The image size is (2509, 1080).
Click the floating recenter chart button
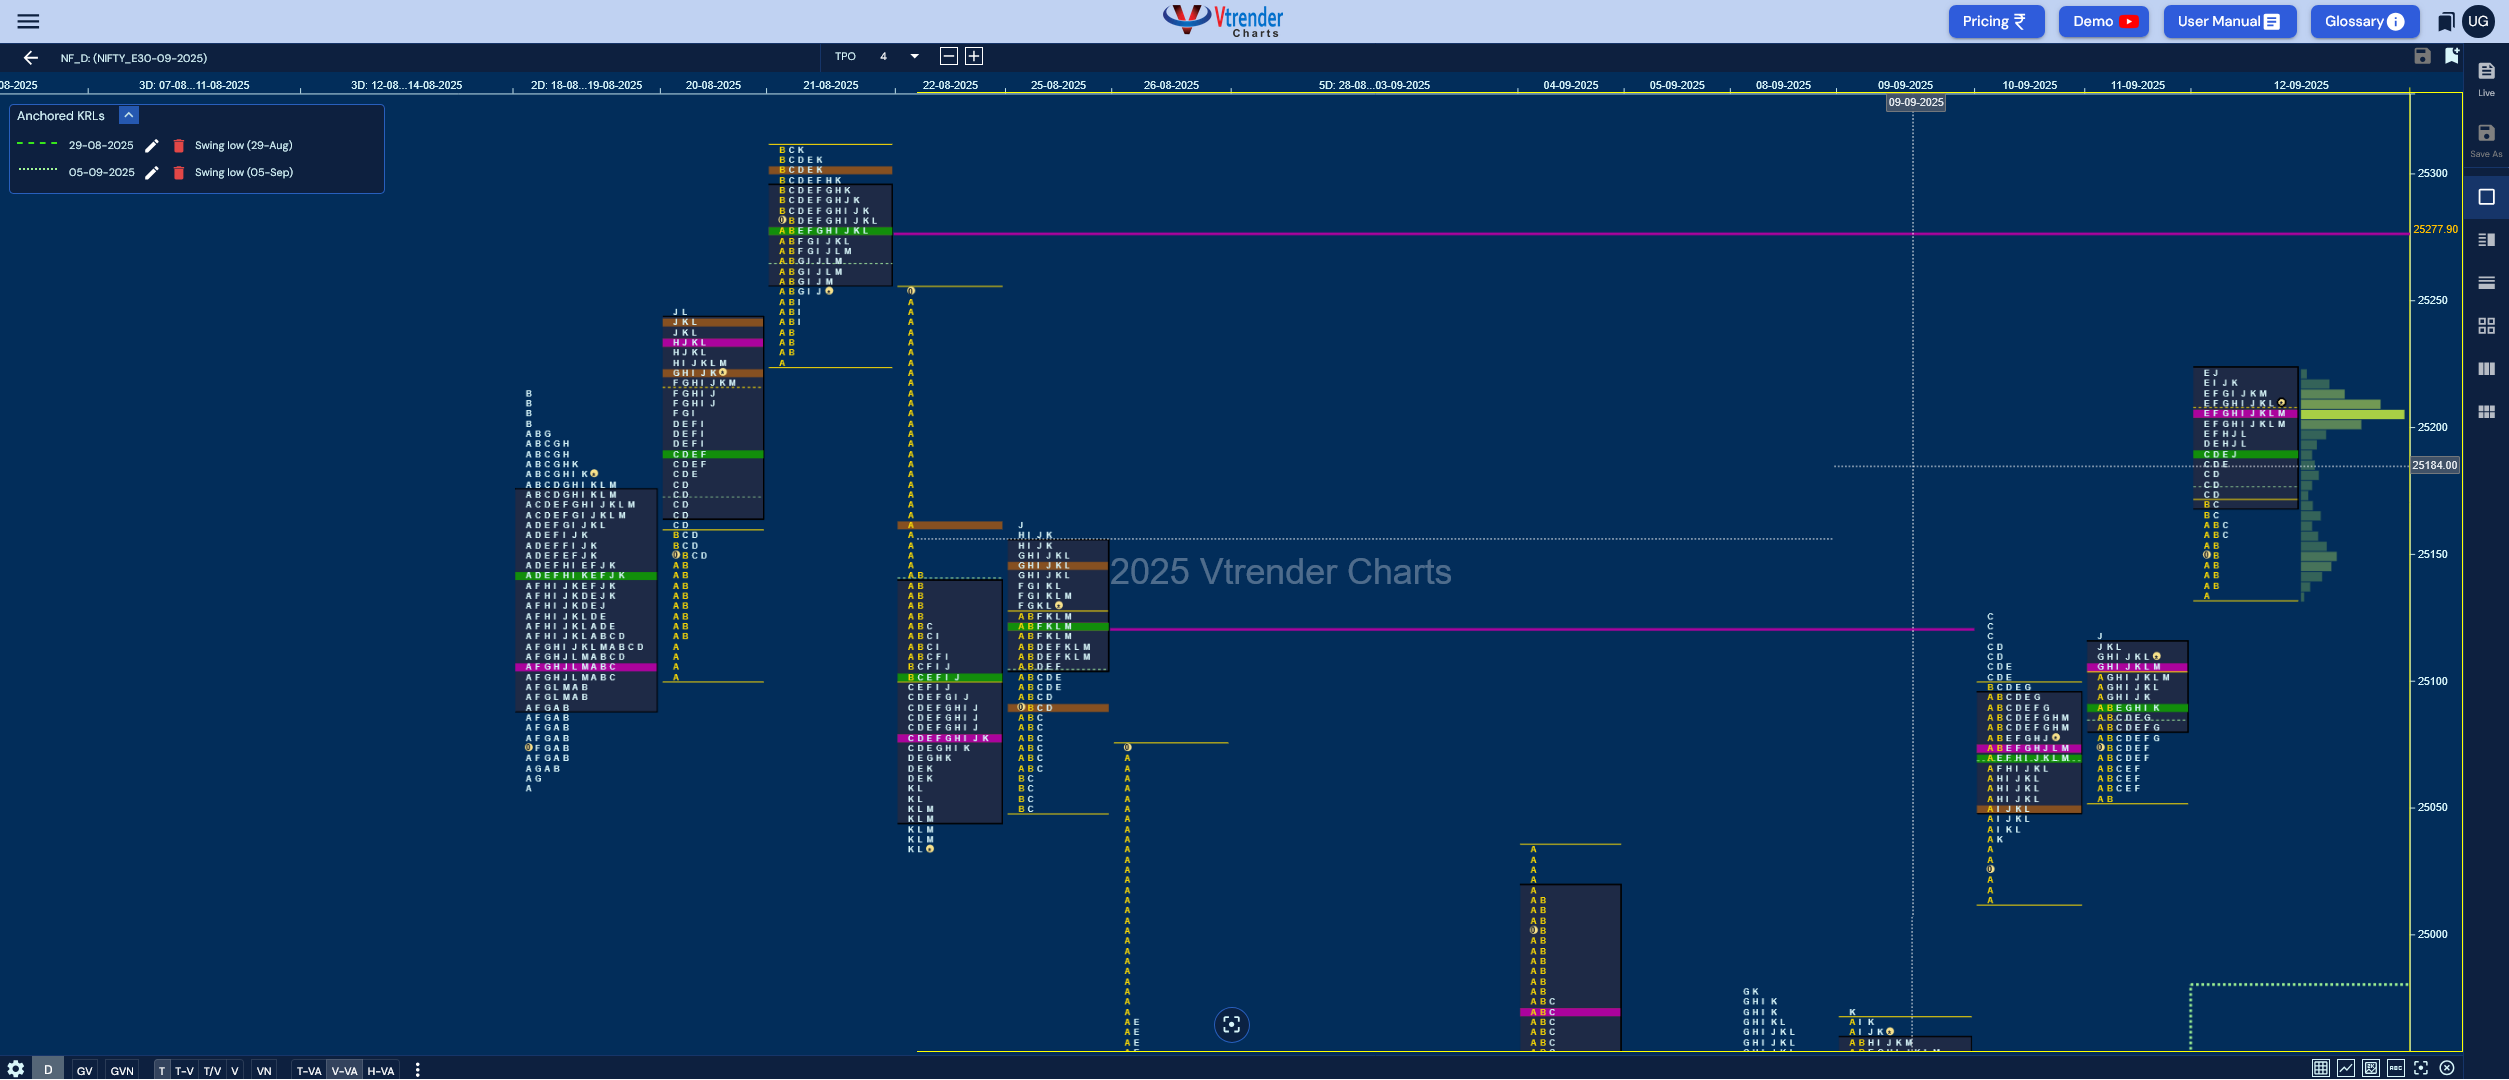[1231, 1024]
